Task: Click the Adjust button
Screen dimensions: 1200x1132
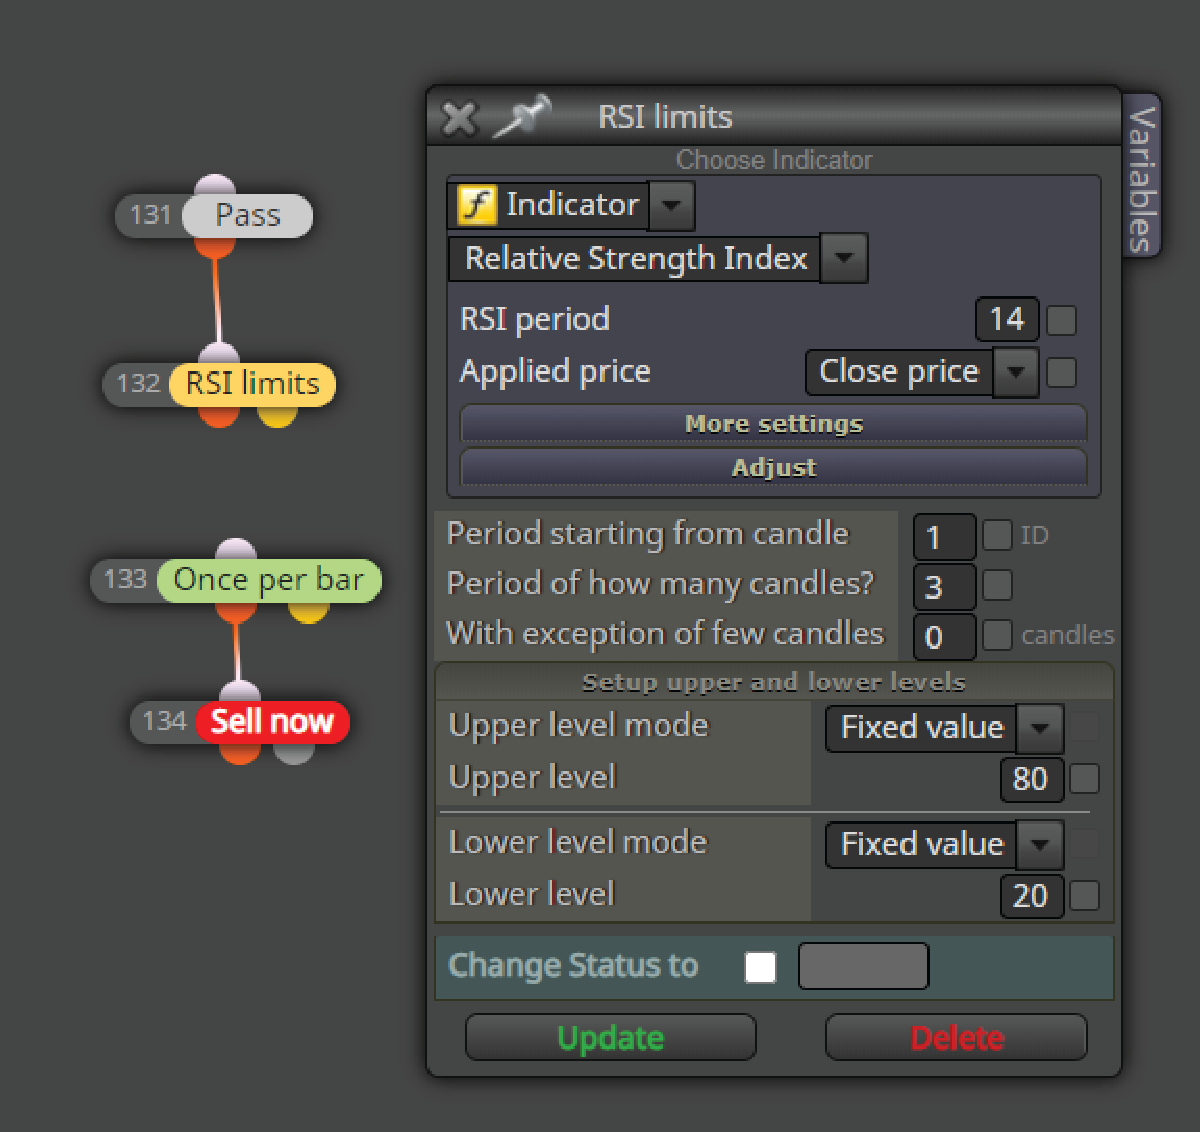Action: tap(773, 467)
